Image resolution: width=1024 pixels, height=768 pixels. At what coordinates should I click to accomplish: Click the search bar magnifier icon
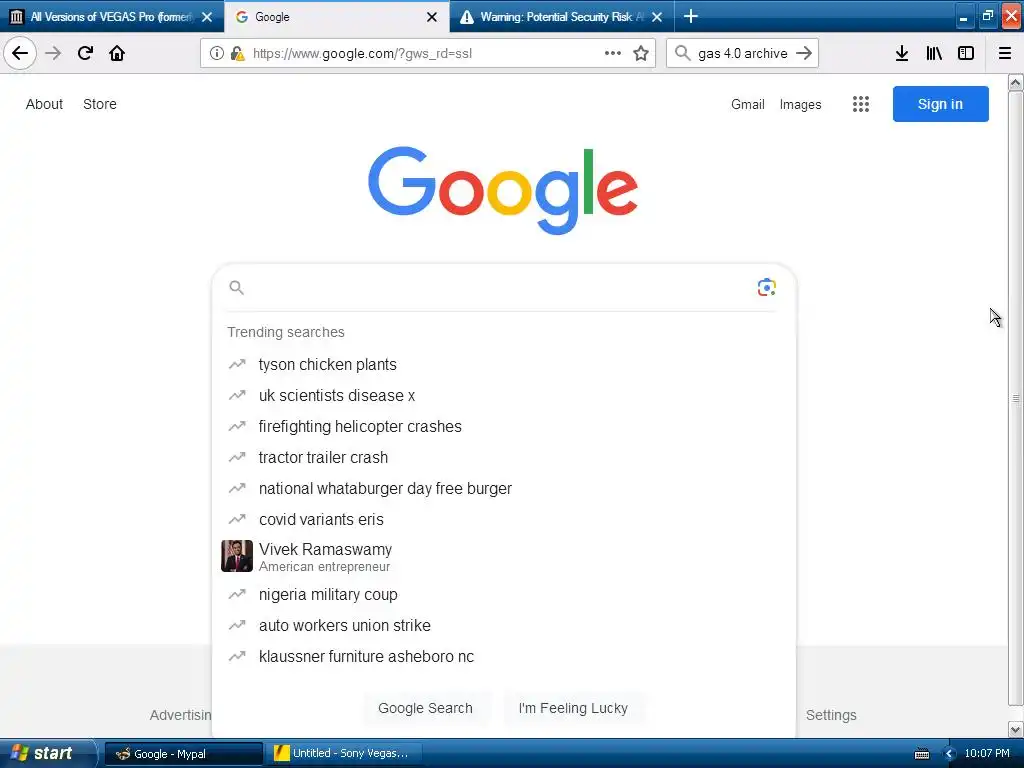pyautogui.click(x=682, y=53)
